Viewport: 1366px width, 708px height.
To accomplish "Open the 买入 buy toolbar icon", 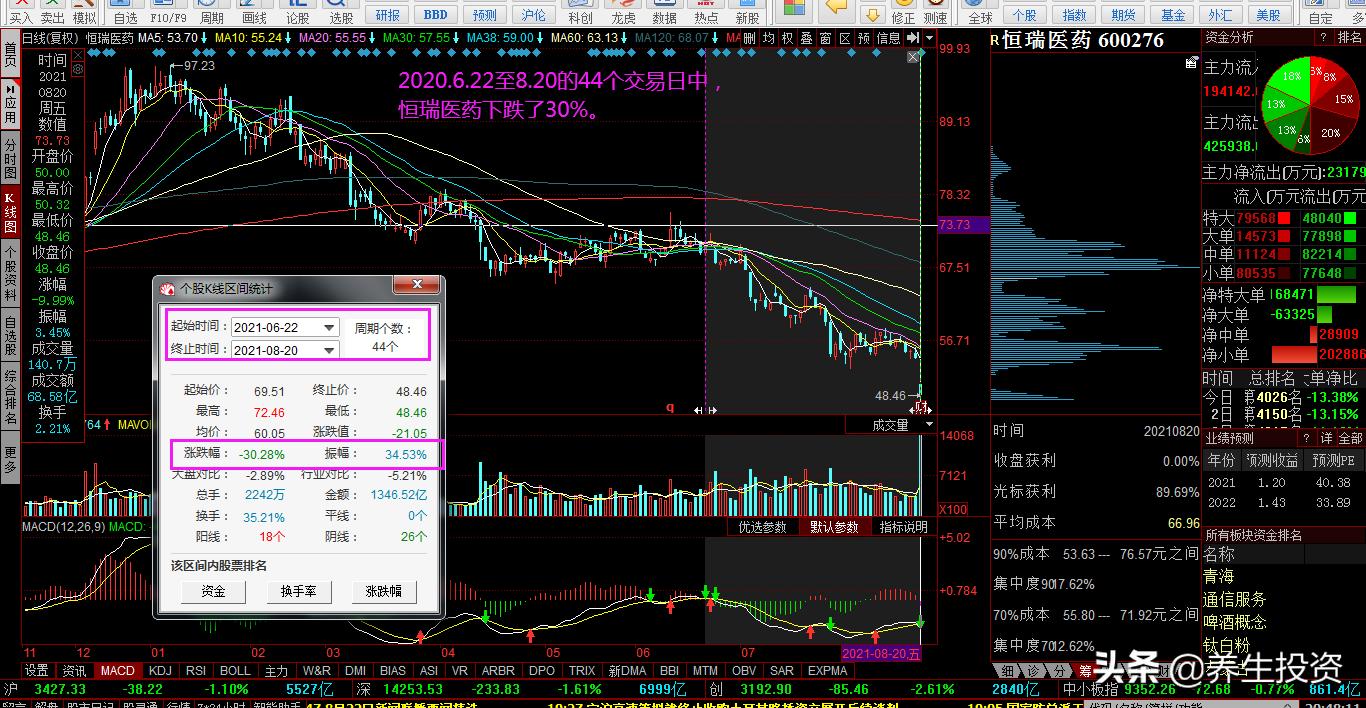I will (x=20, y=12).
